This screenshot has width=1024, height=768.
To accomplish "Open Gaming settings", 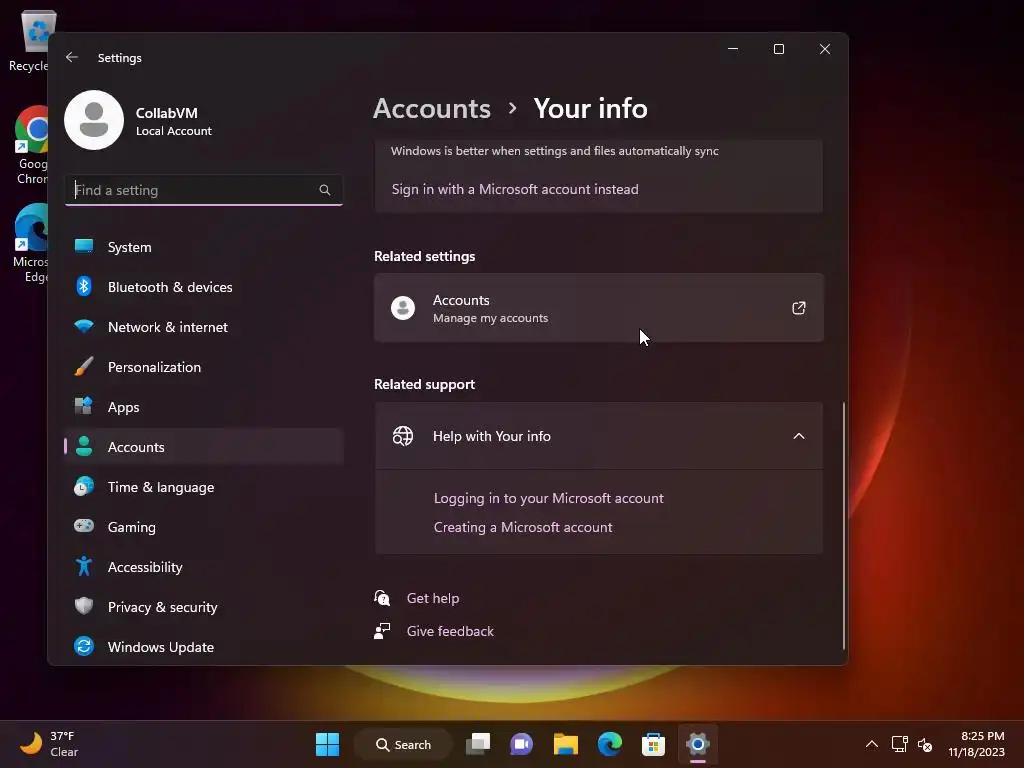I will pyautogui.click(x=204, y=526).
